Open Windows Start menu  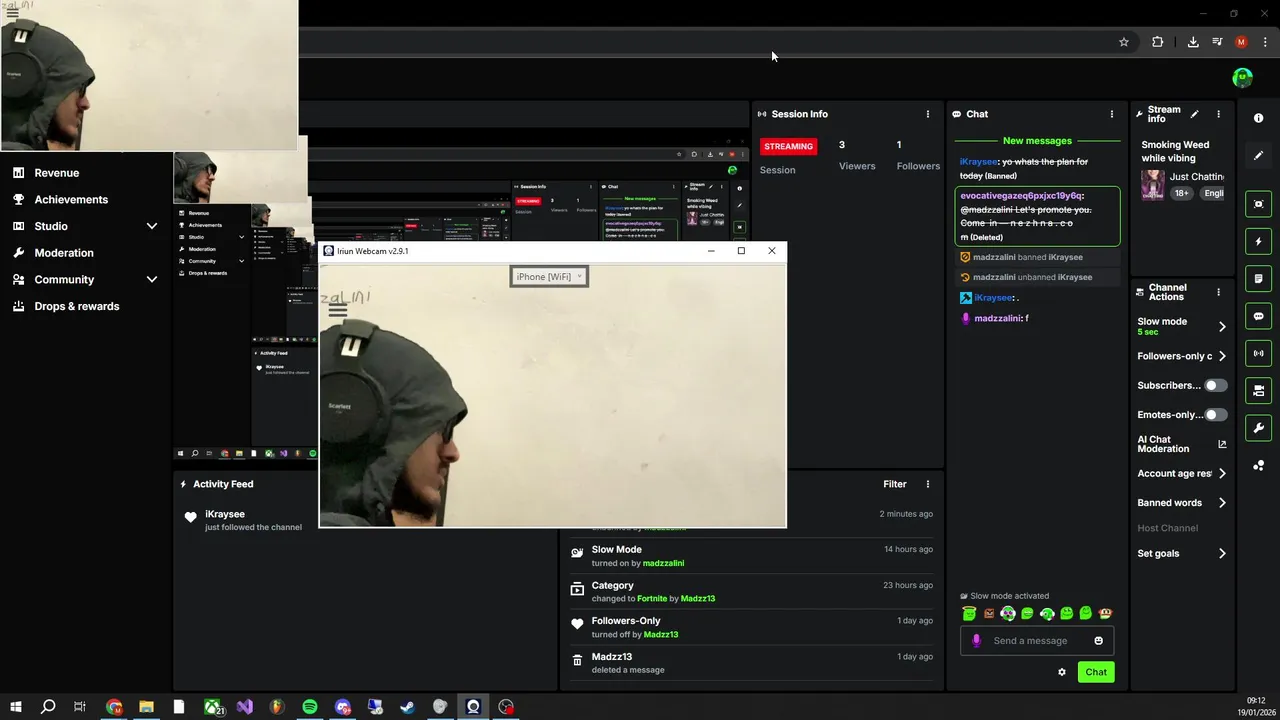pyautogui.click(x=16, y=707)
